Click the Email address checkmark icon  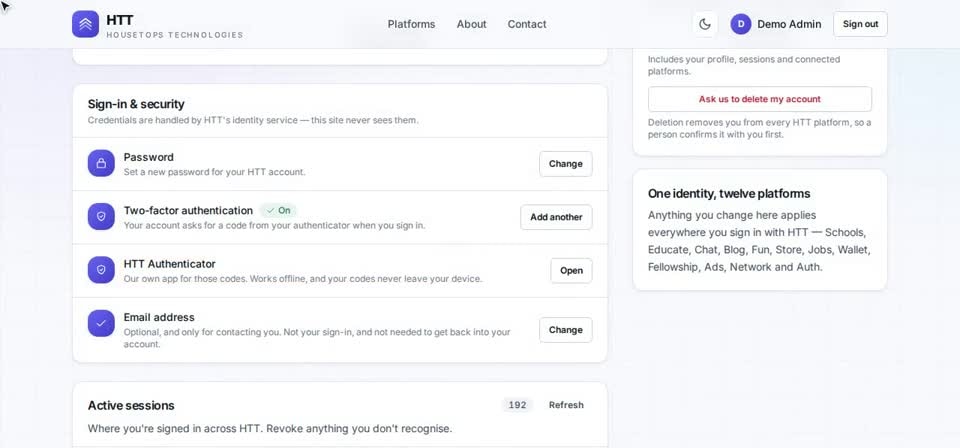pos(101,323)
